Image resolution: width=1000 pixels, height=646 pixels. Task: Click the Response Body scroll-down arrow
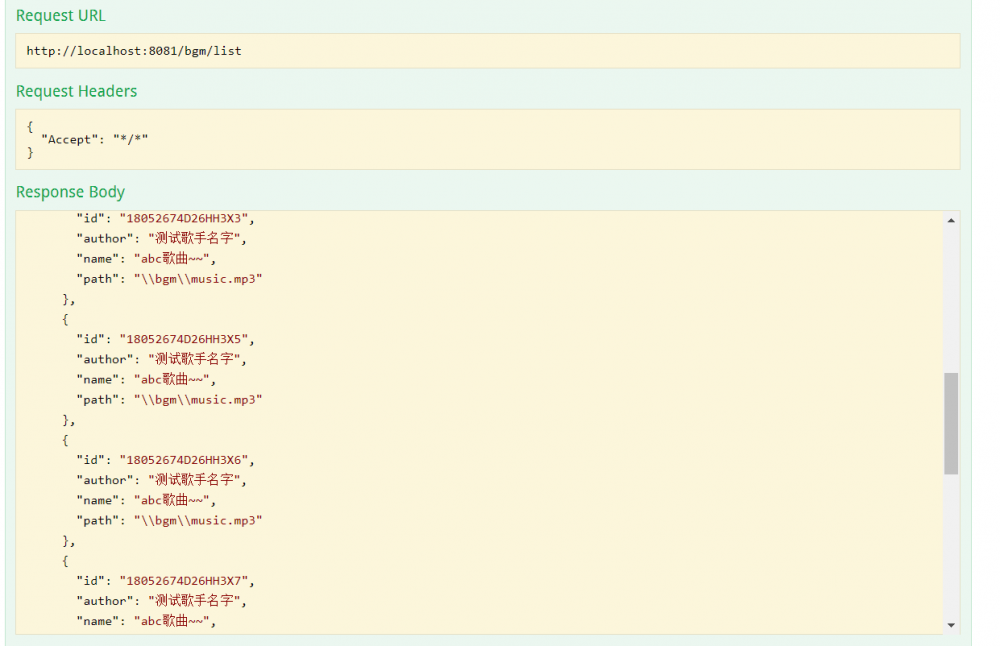click(950, 625)
